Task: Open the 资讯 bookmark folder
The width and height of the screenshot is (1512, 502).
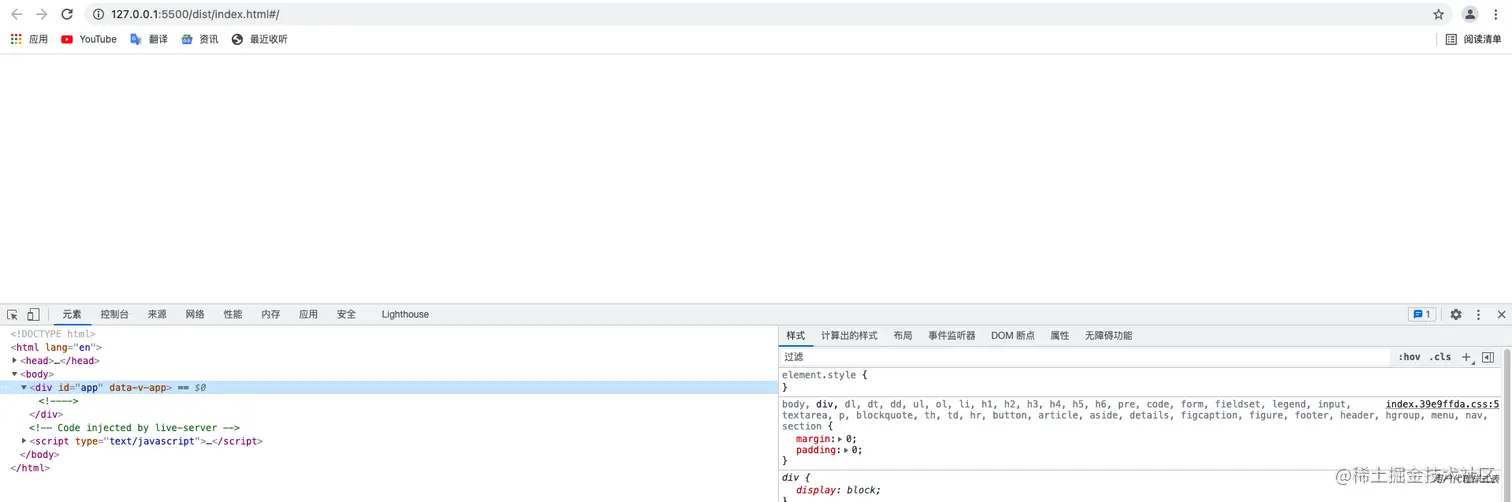Action: click(x=199, y=39)
